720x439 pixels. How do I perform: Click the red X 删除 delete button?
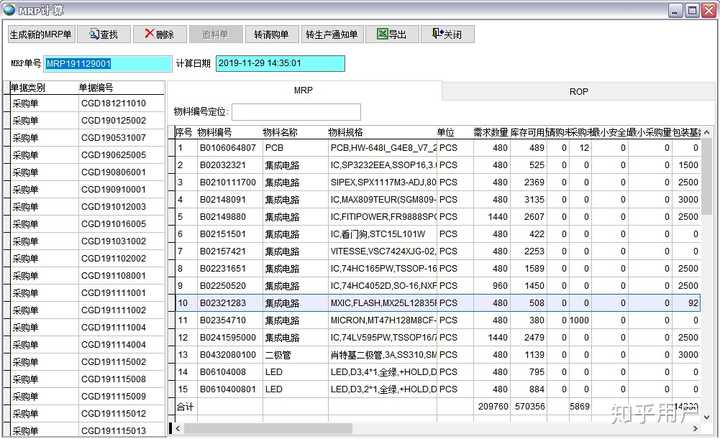160,34
